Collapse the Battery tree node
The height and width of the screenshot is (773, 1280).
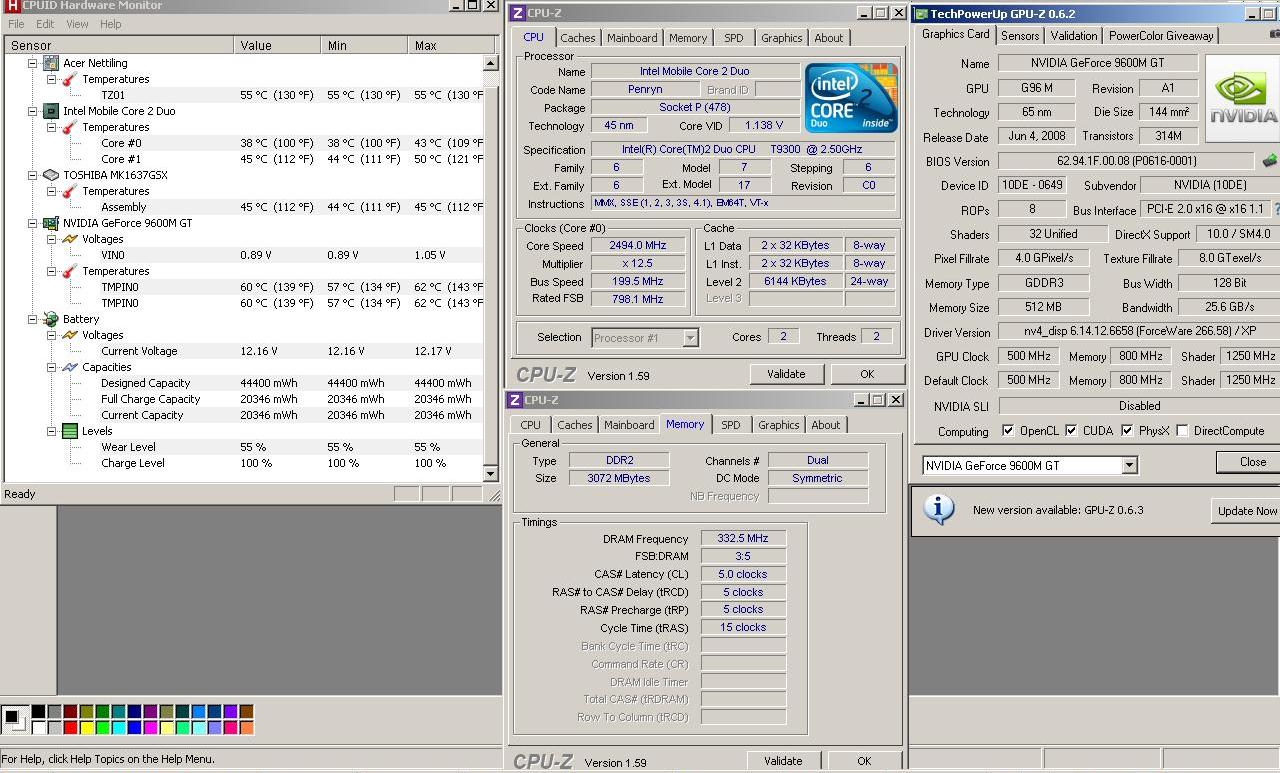[x=33, y=319]
